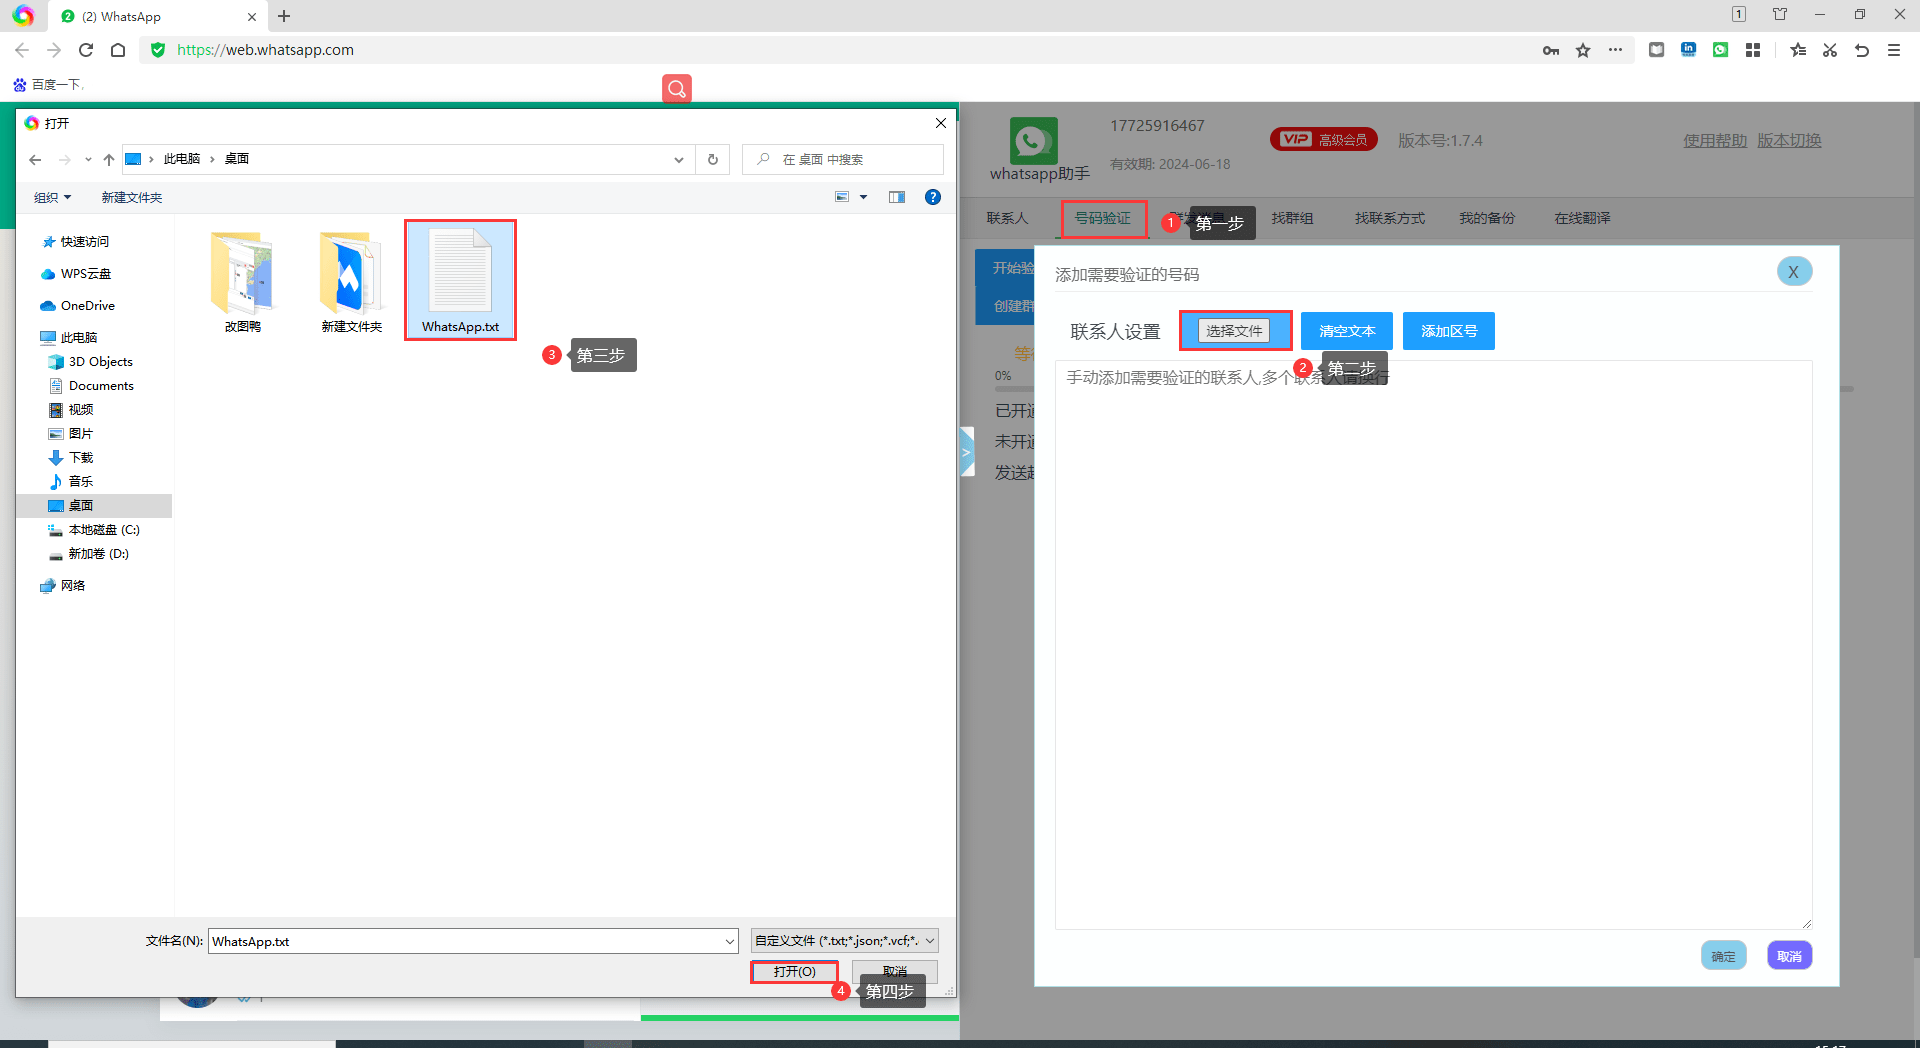Expand the file name history dropdown
The image size is (1920, 1048).
(730, 941)
